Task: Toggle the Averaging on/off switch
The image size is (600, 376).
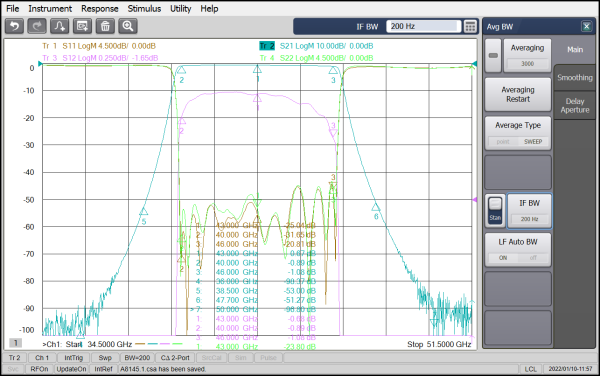Action: pyautogui.click(x=493, y=56)
